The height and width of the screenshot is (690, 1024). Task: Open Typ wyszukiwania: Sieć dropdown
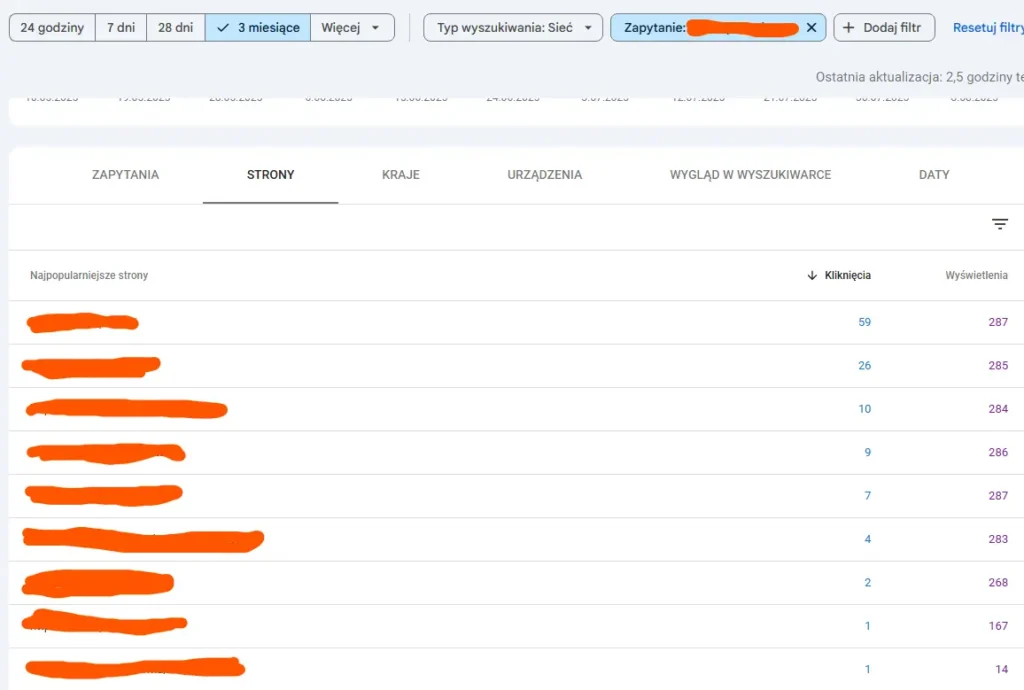(513, 28)
